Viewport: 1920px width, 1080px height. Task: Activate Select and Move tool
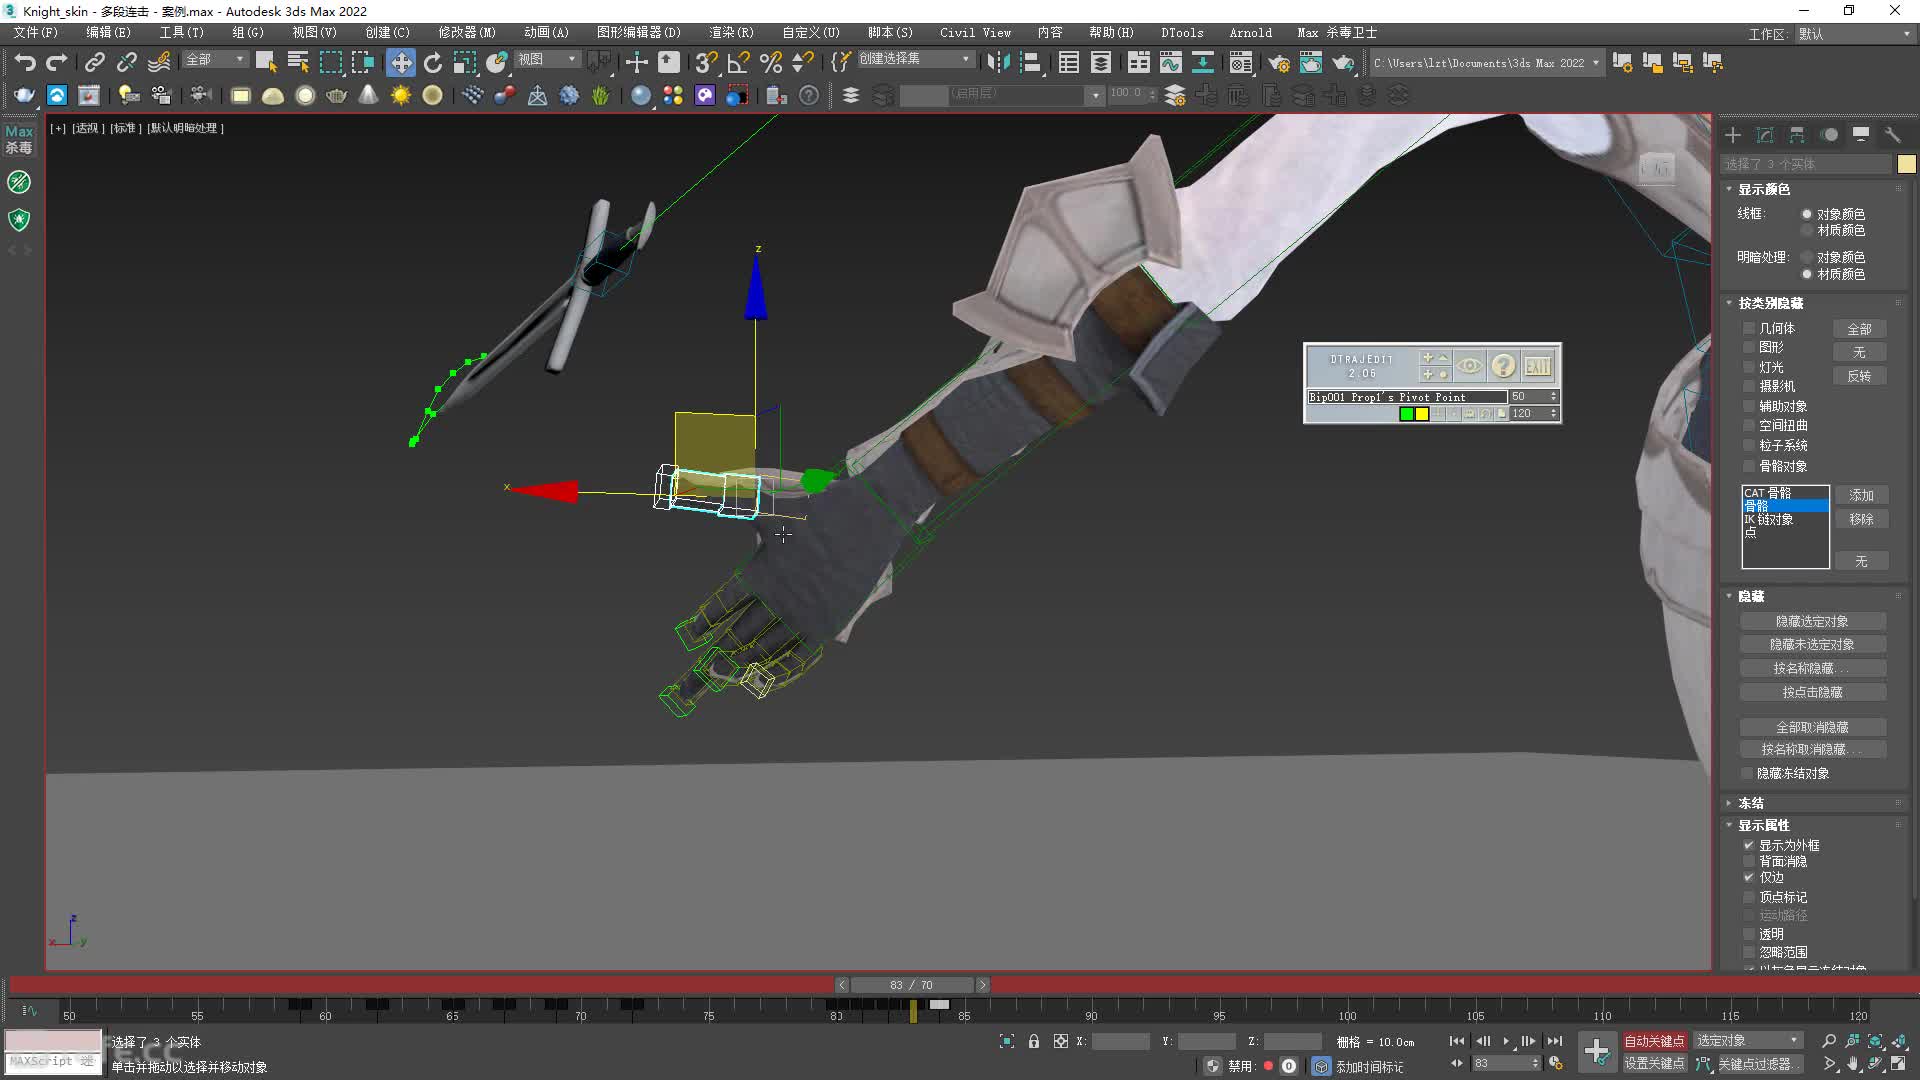click(400, 62)
